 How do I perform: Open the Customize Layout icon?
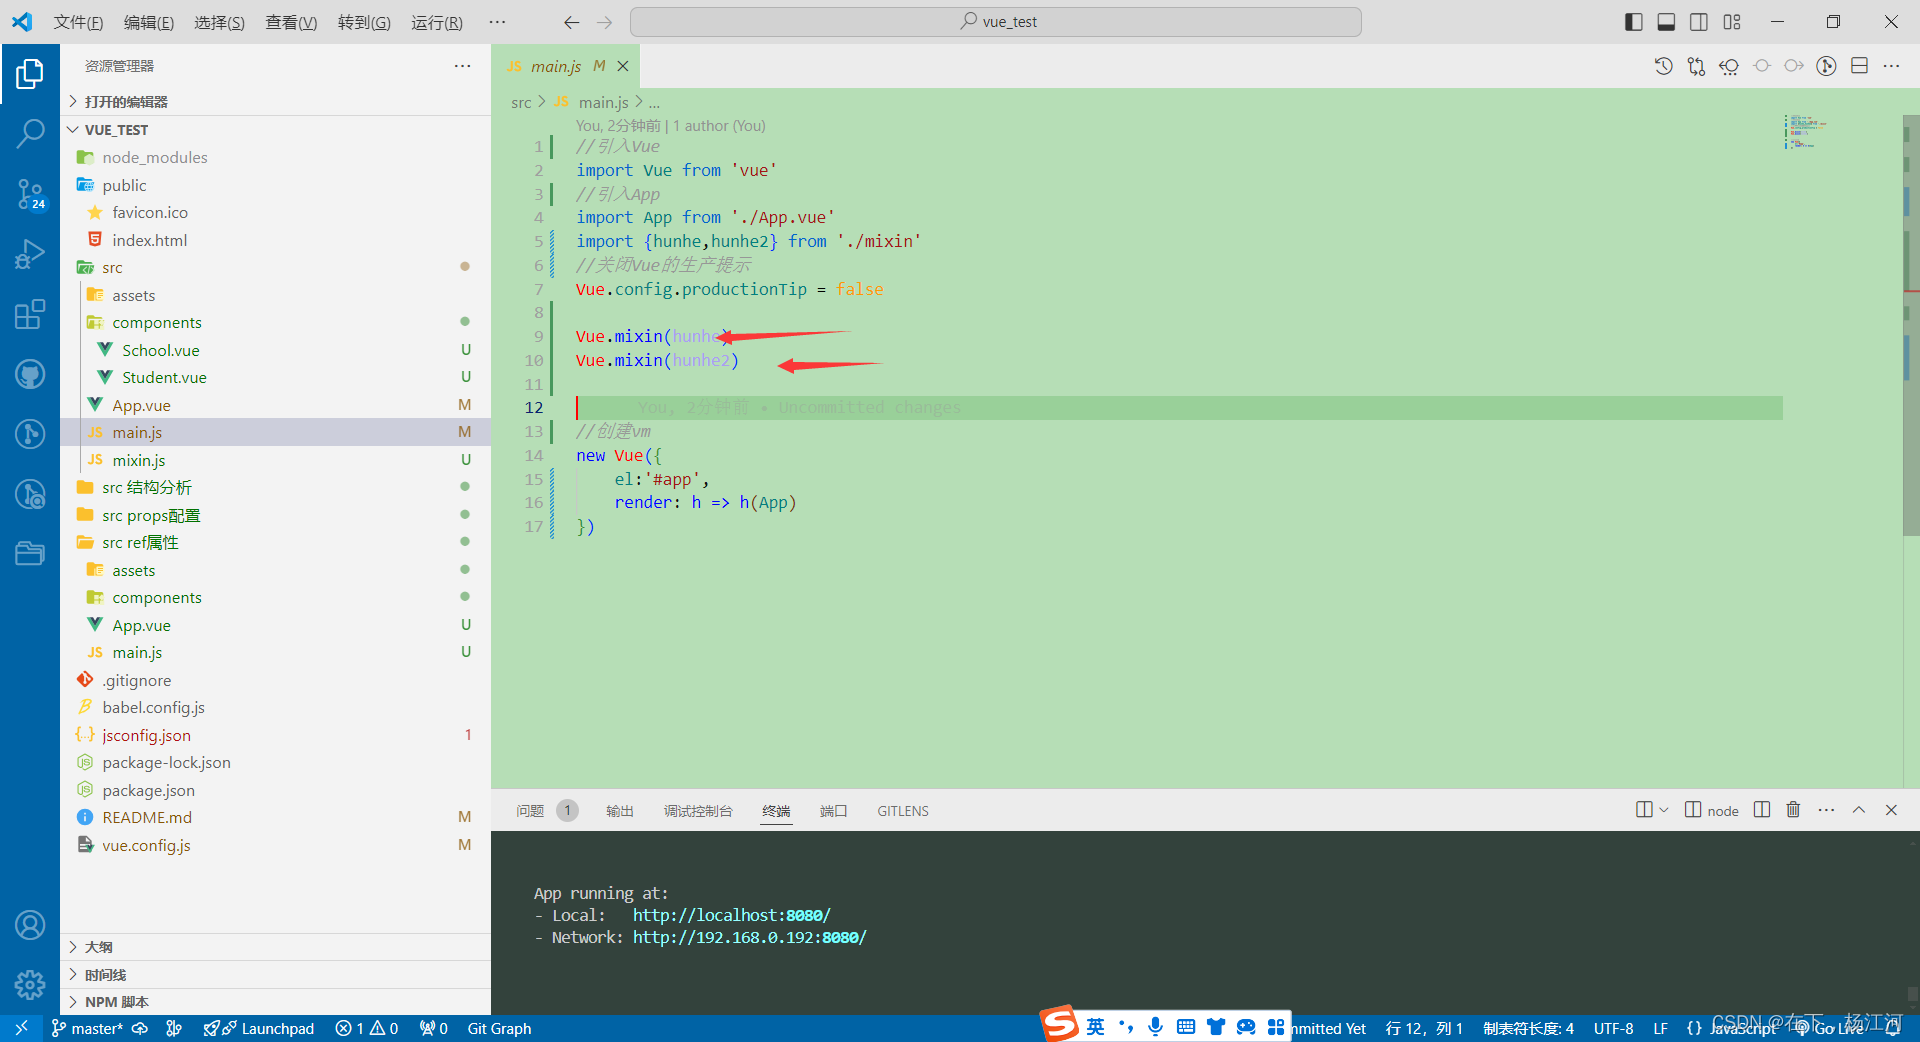1732,22
